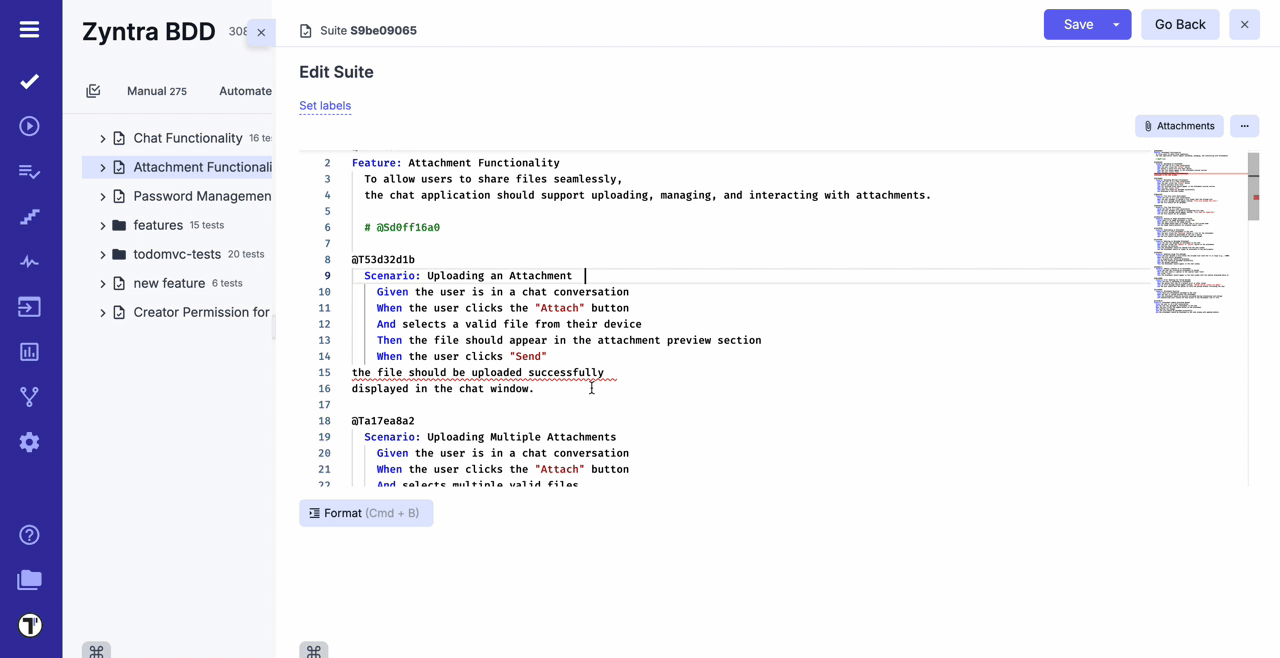Open the Settings gear icon in sidebar
This screenshot has height=658, width=1280.
click(x=29, y=442)
